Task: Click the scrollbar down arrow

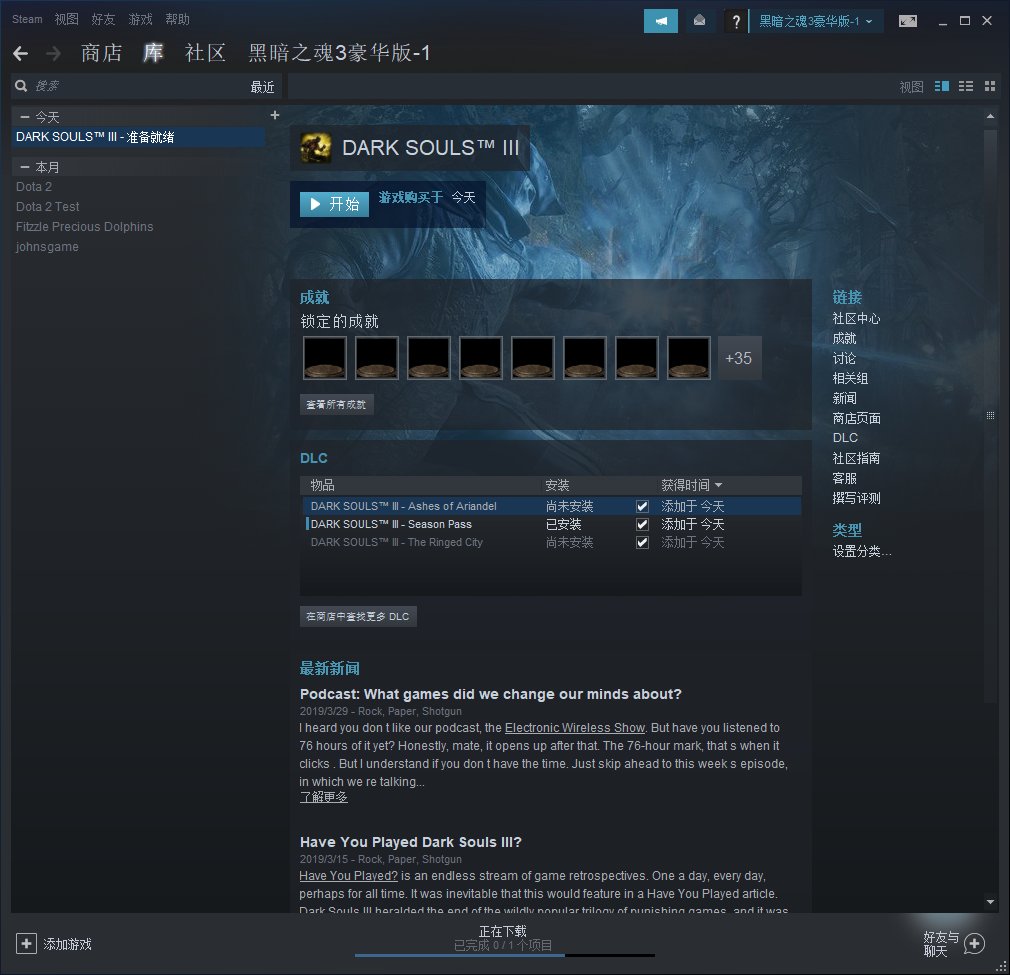Action: [990, 902]
